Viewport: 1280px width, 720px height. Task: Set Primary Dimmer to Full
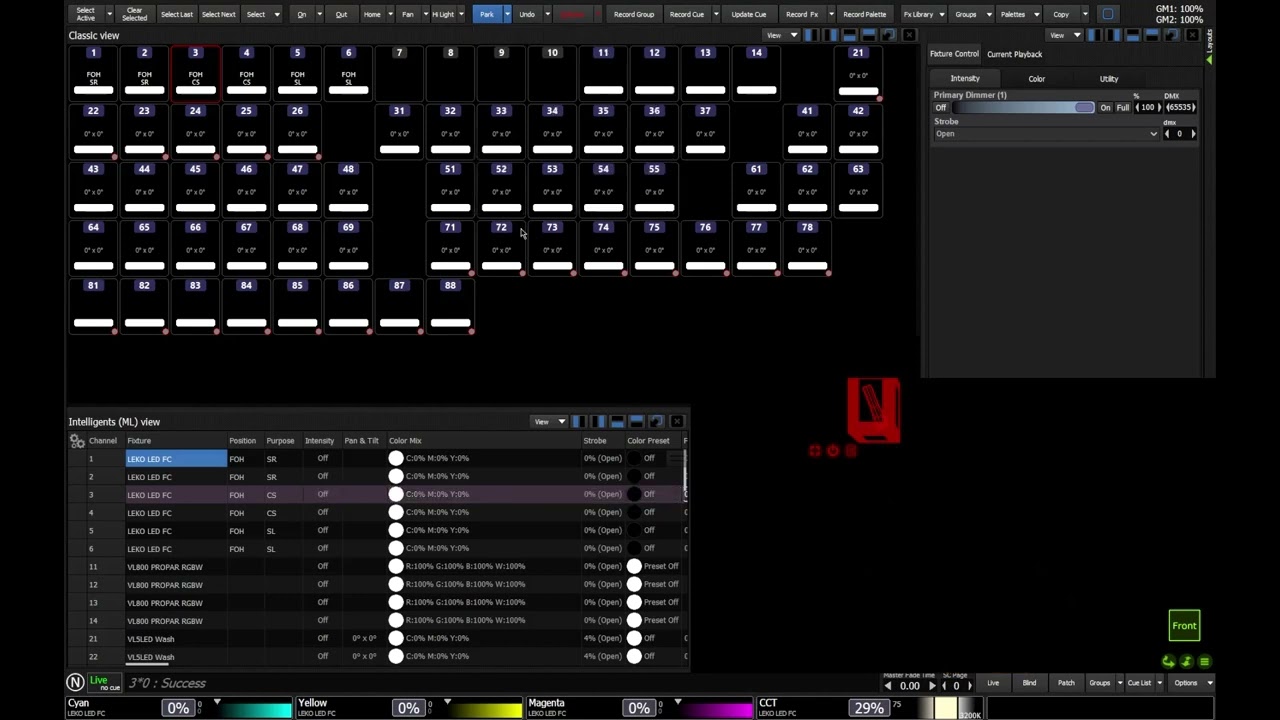click(x=1123, y=107)
